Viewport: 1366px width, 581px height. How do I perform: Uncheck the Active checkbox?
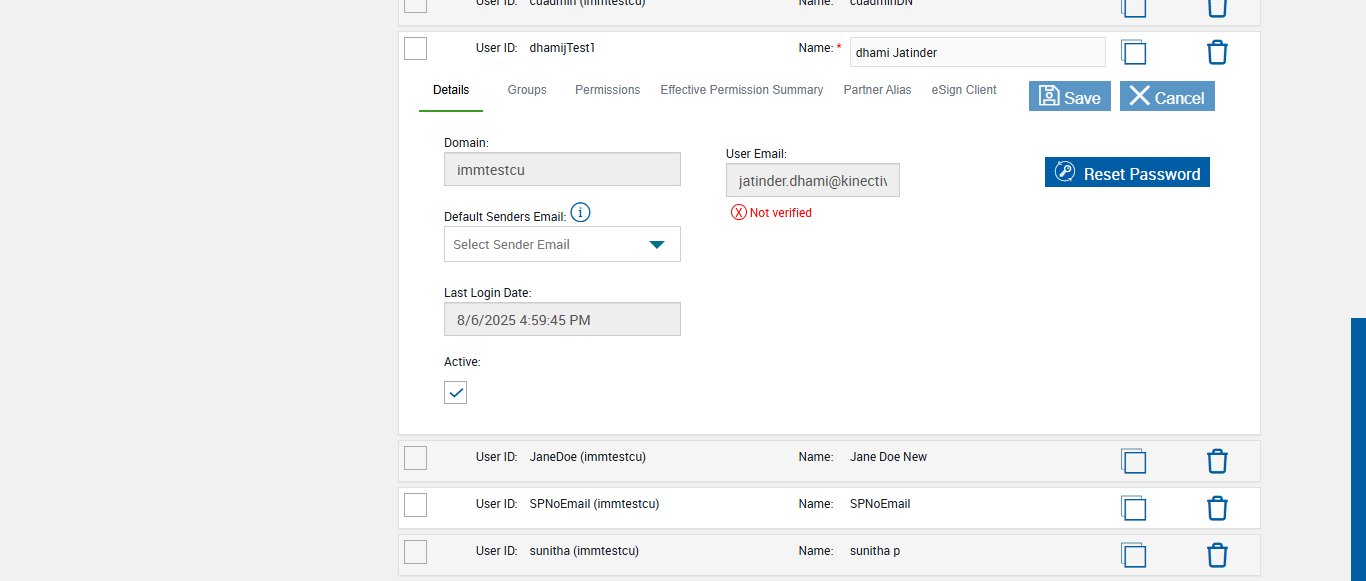[456, 393]
